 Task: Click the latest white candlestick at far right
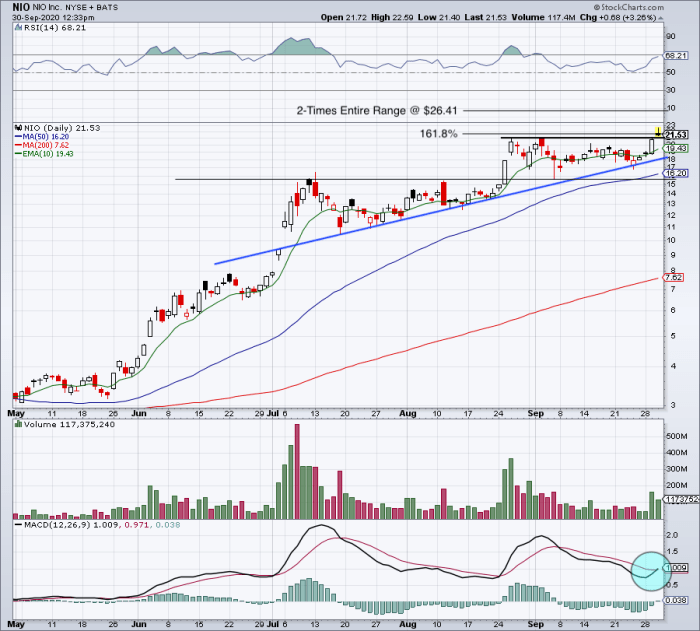click(x=651, y=146)
